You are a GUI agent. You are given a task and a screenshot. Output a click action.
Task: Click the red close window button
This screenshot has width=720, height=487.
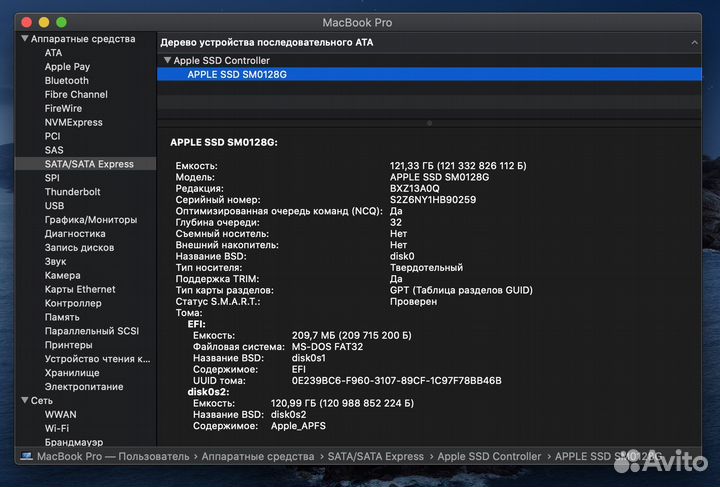[x=25, y=21]
